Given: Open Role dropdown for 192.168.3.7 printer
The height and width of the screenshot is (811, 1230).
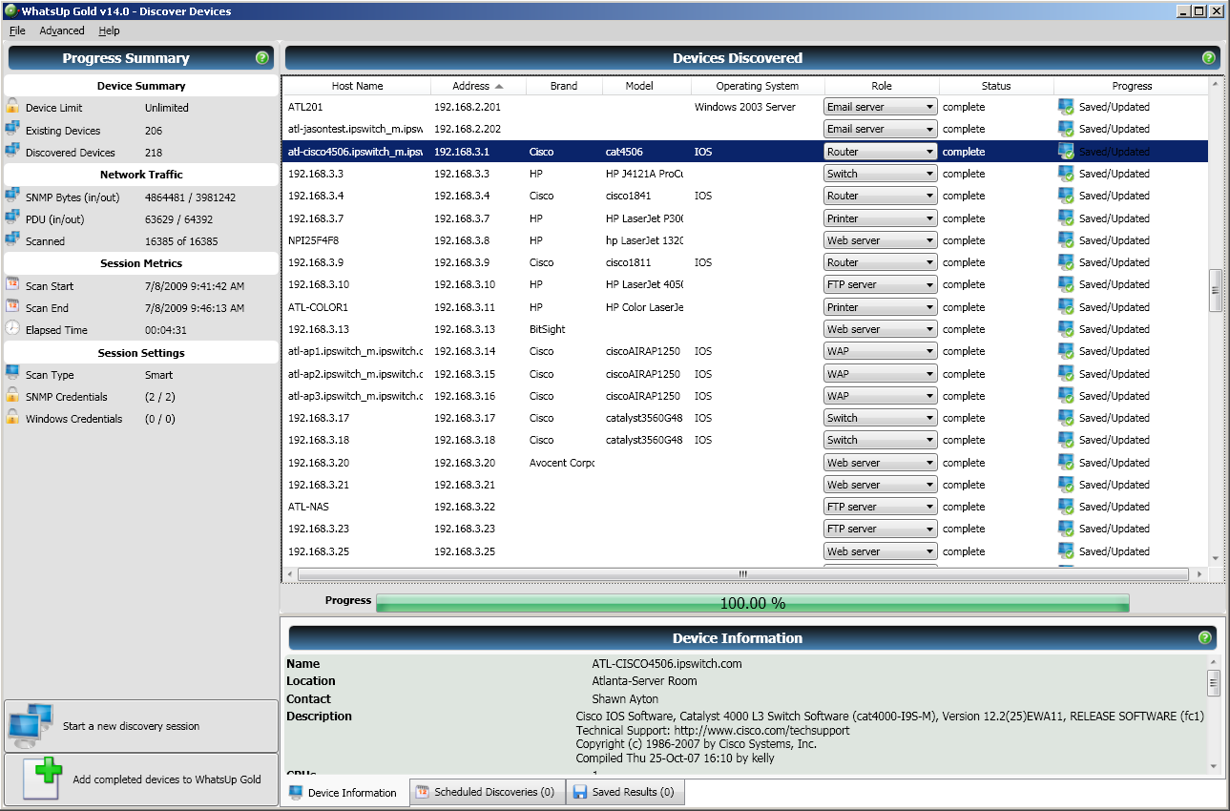Looking at the screenshot, I should [x=880, y=218].
